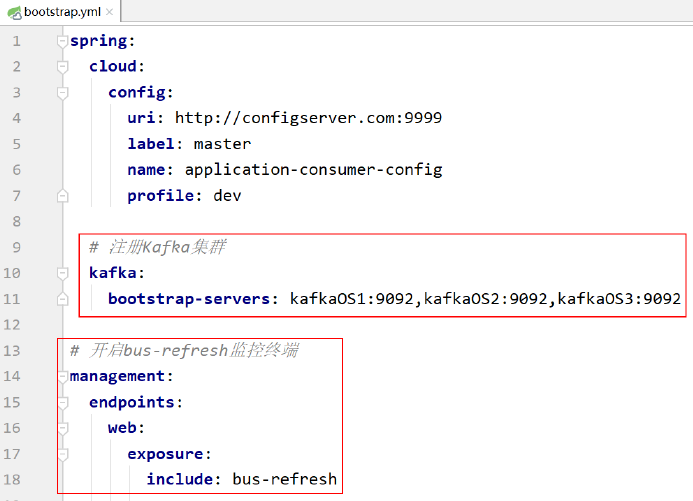Click fold end marker at profile line

(x=62, y=196)
